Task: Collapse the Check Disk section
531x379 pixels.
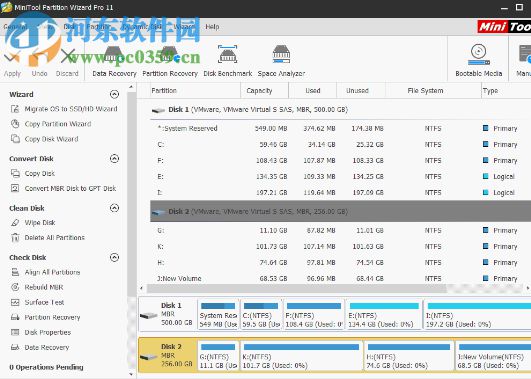Action: [114, 257]
